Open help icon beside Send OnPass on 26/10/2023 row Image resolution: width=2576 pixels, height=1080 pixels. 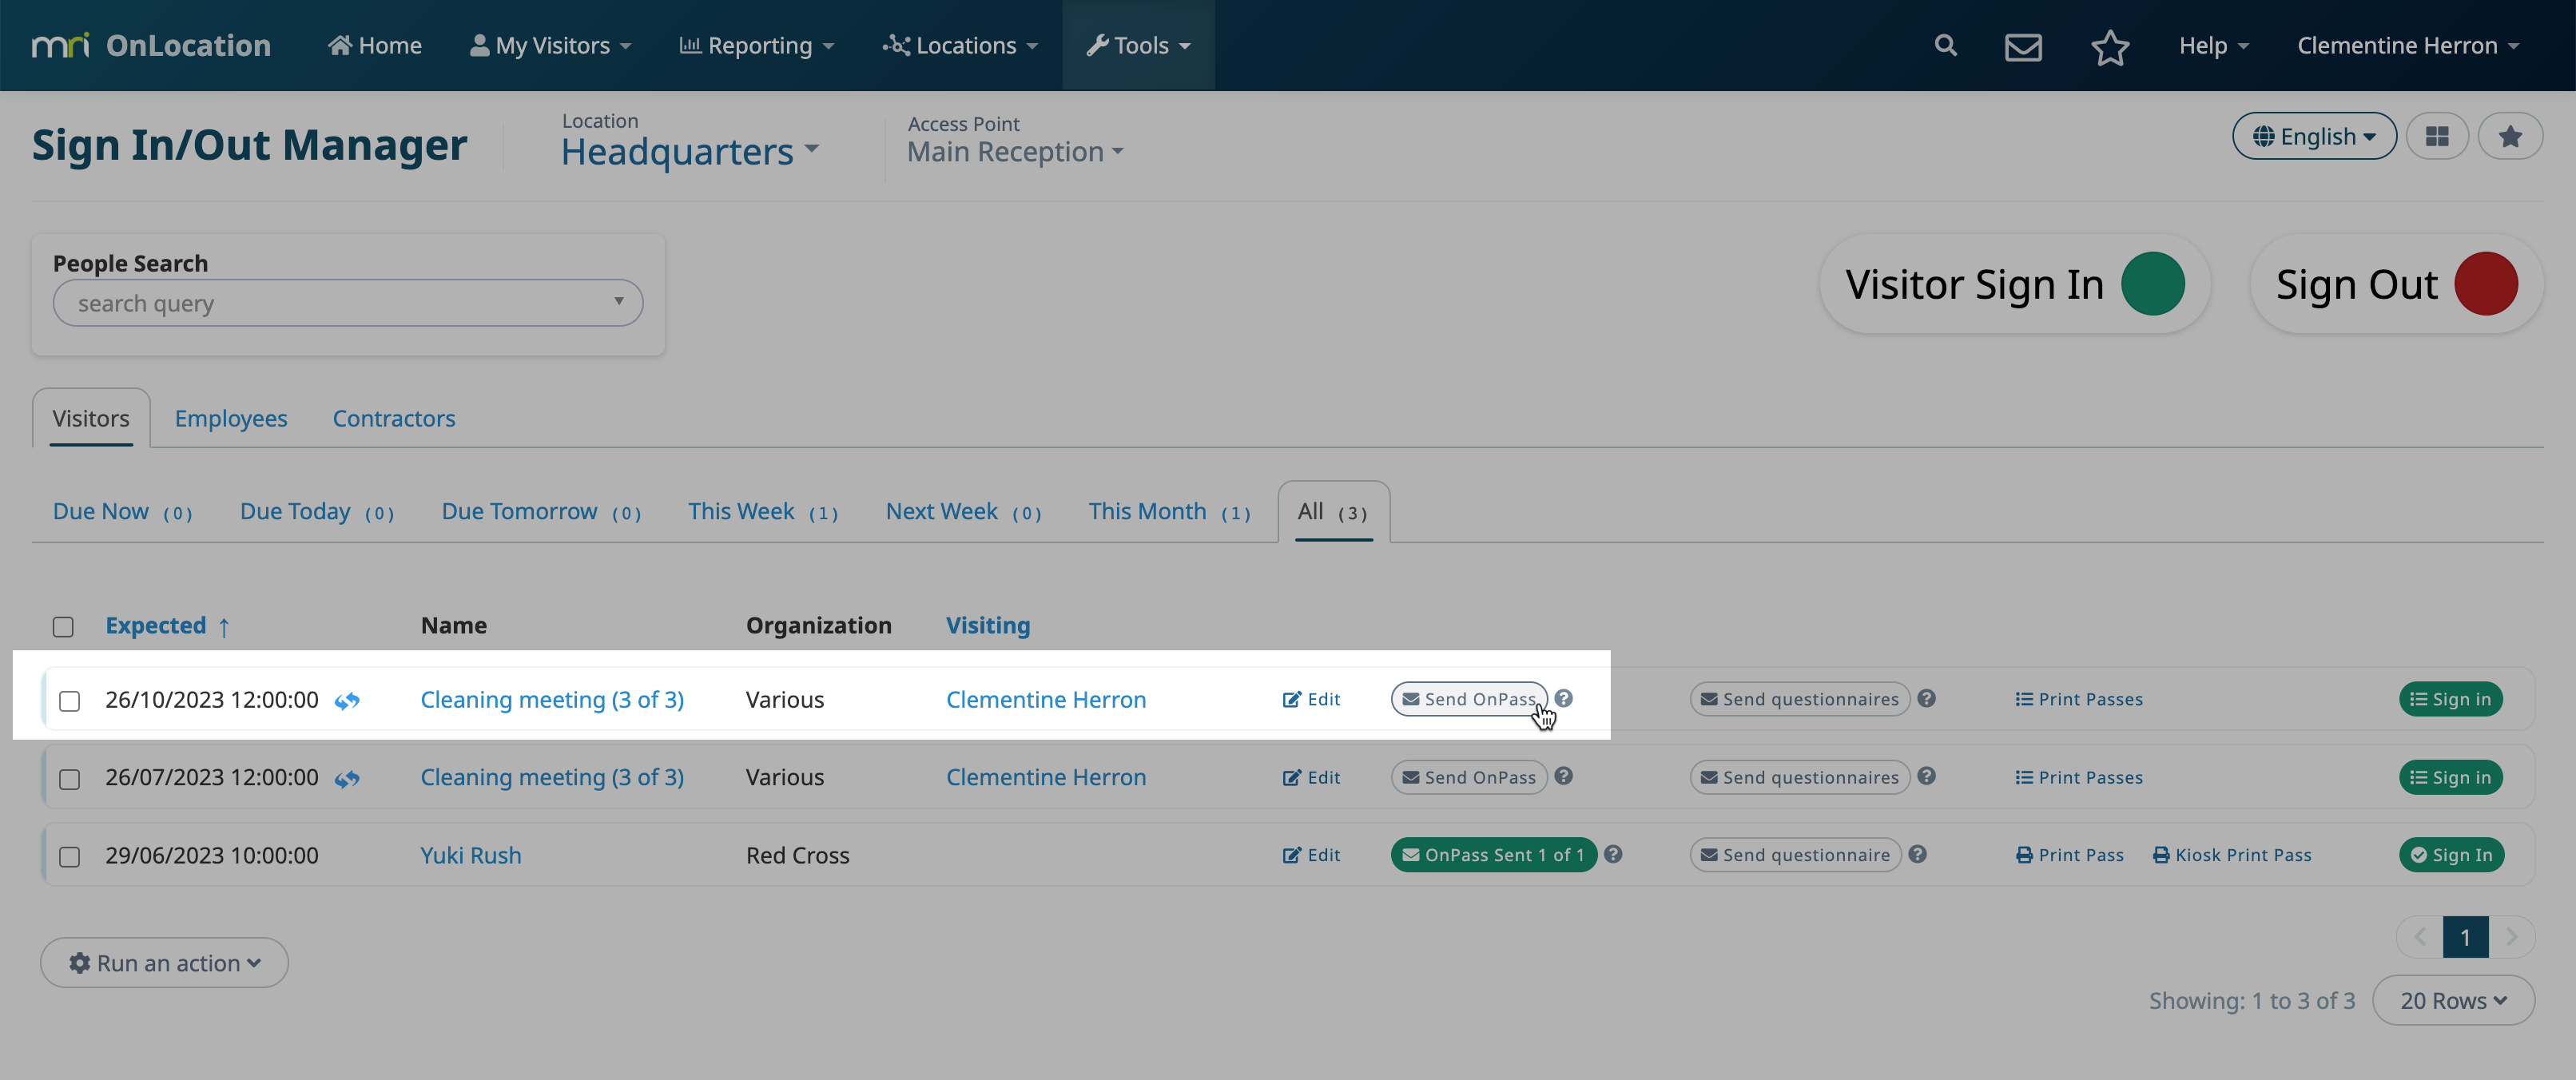pos(1564,698)
